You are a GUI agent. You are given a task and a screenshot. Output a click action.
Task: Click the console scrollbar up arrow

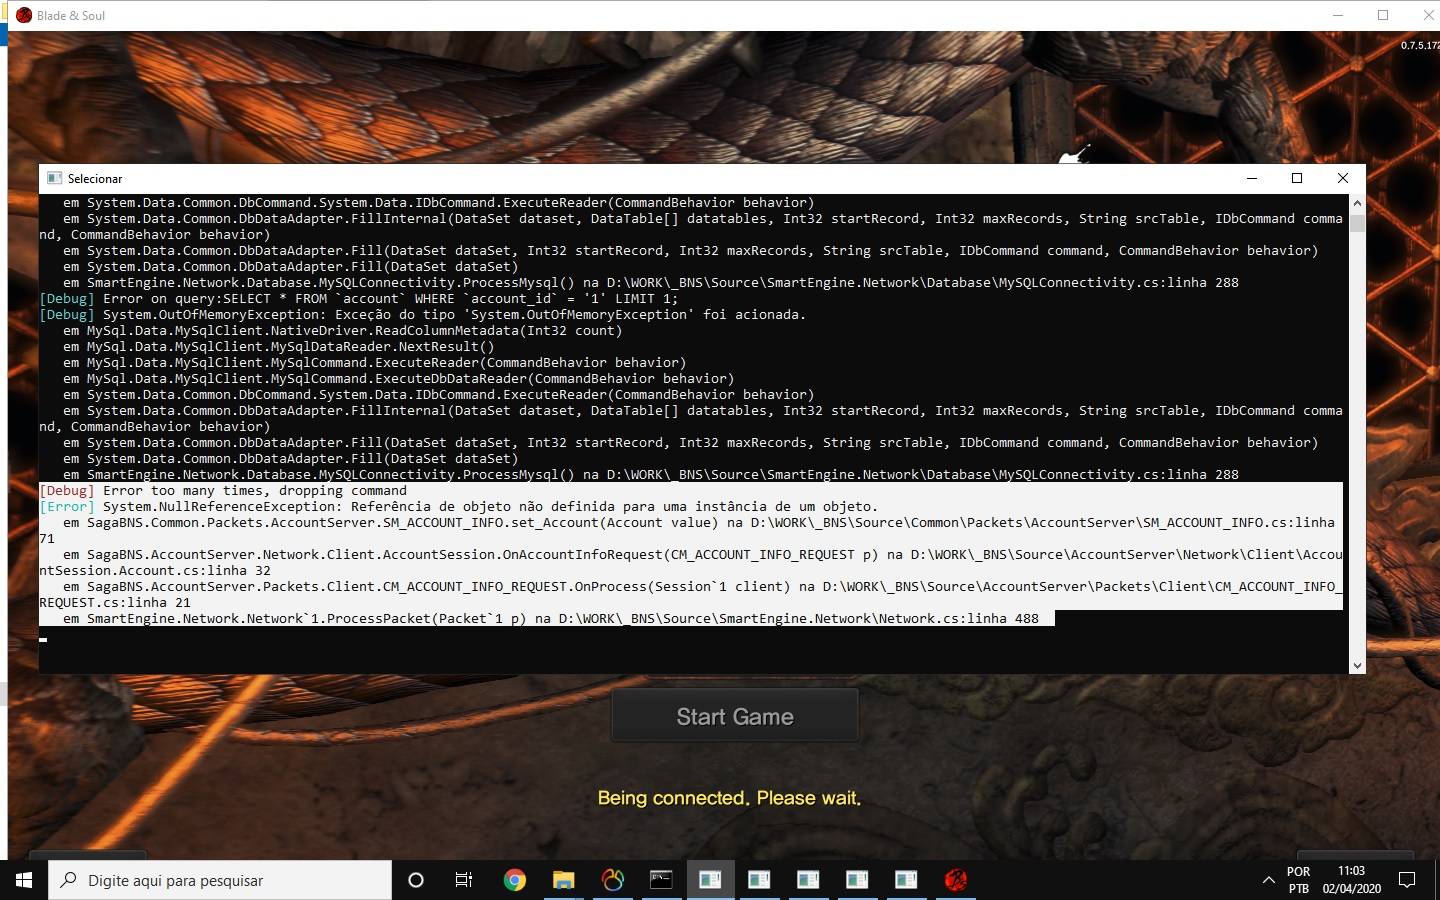pyautogui.click(x=1357, y=202)
